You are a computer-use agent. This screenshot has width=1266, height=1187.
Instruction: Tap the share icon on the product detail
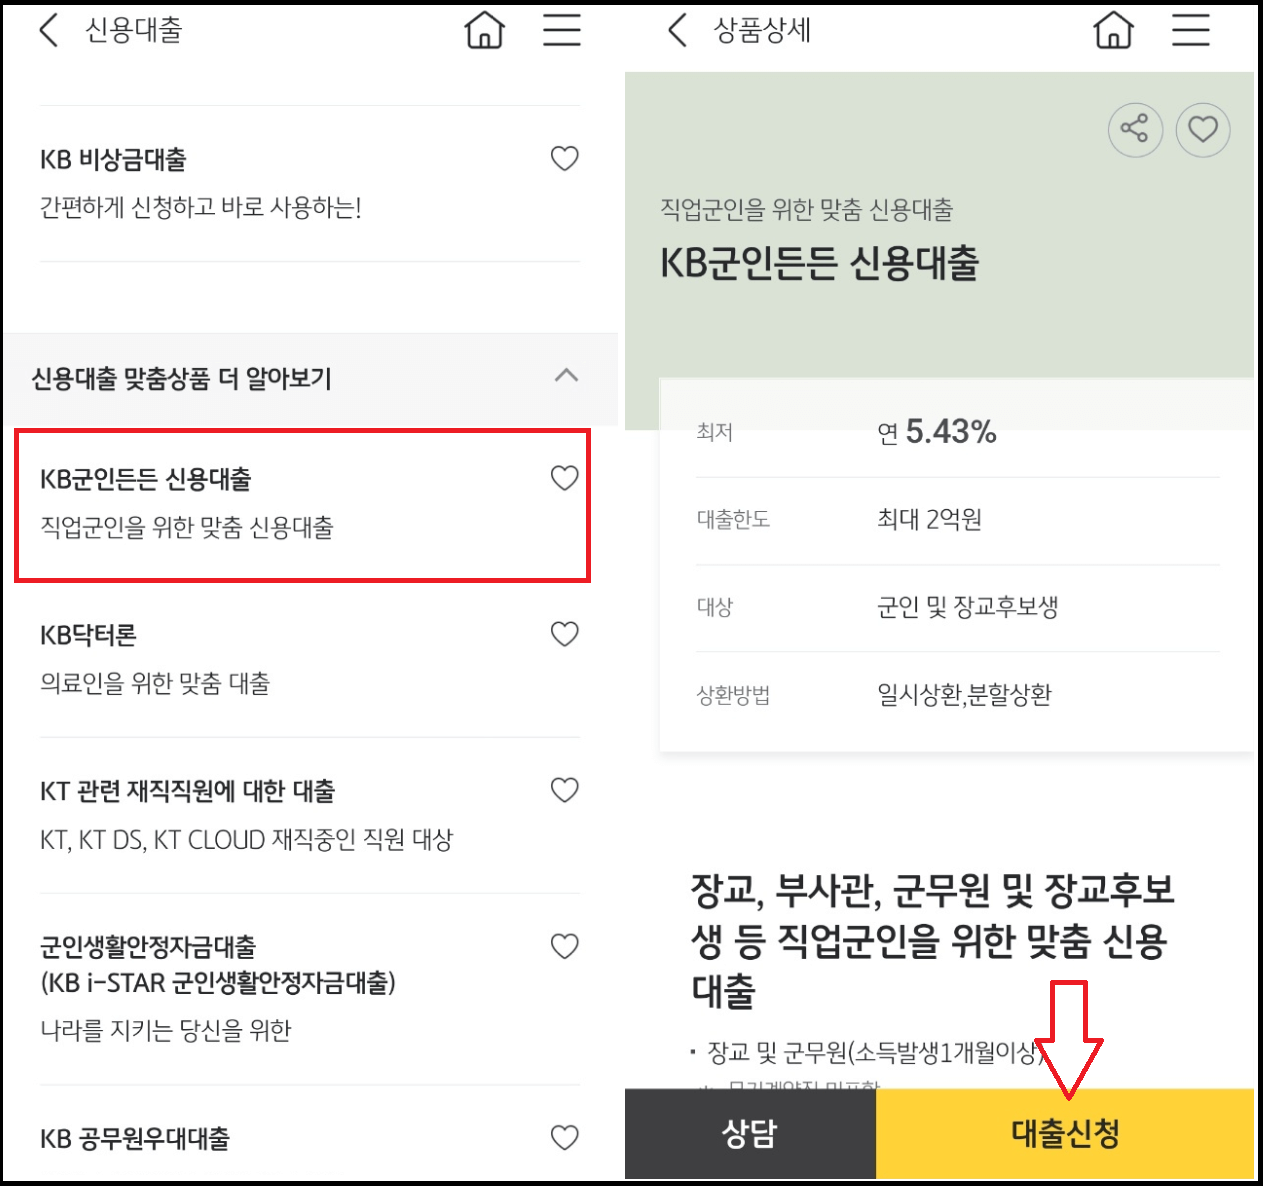1135,129
